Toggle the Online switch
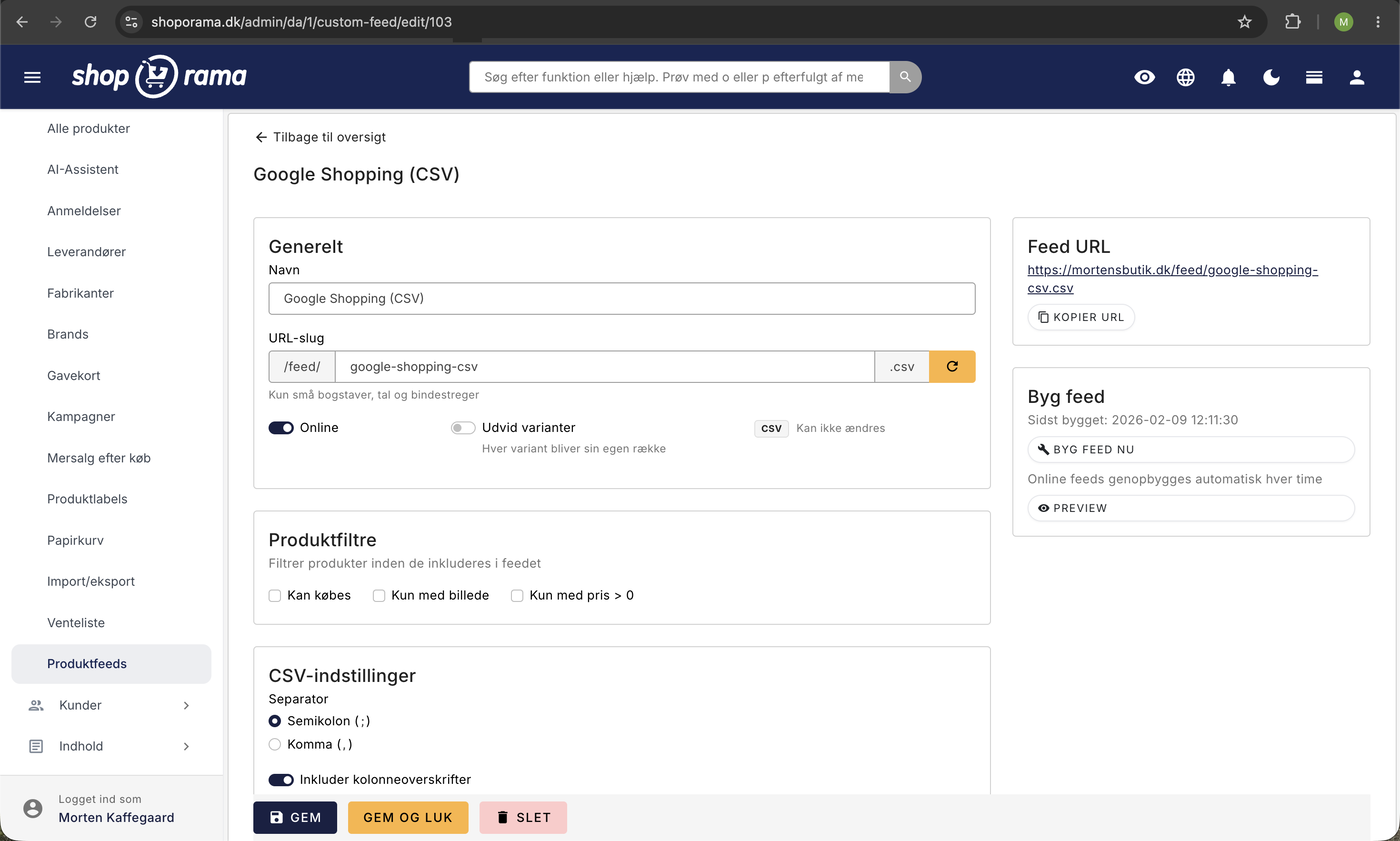This screenshot has height=841, width=1400. point(281,428)
